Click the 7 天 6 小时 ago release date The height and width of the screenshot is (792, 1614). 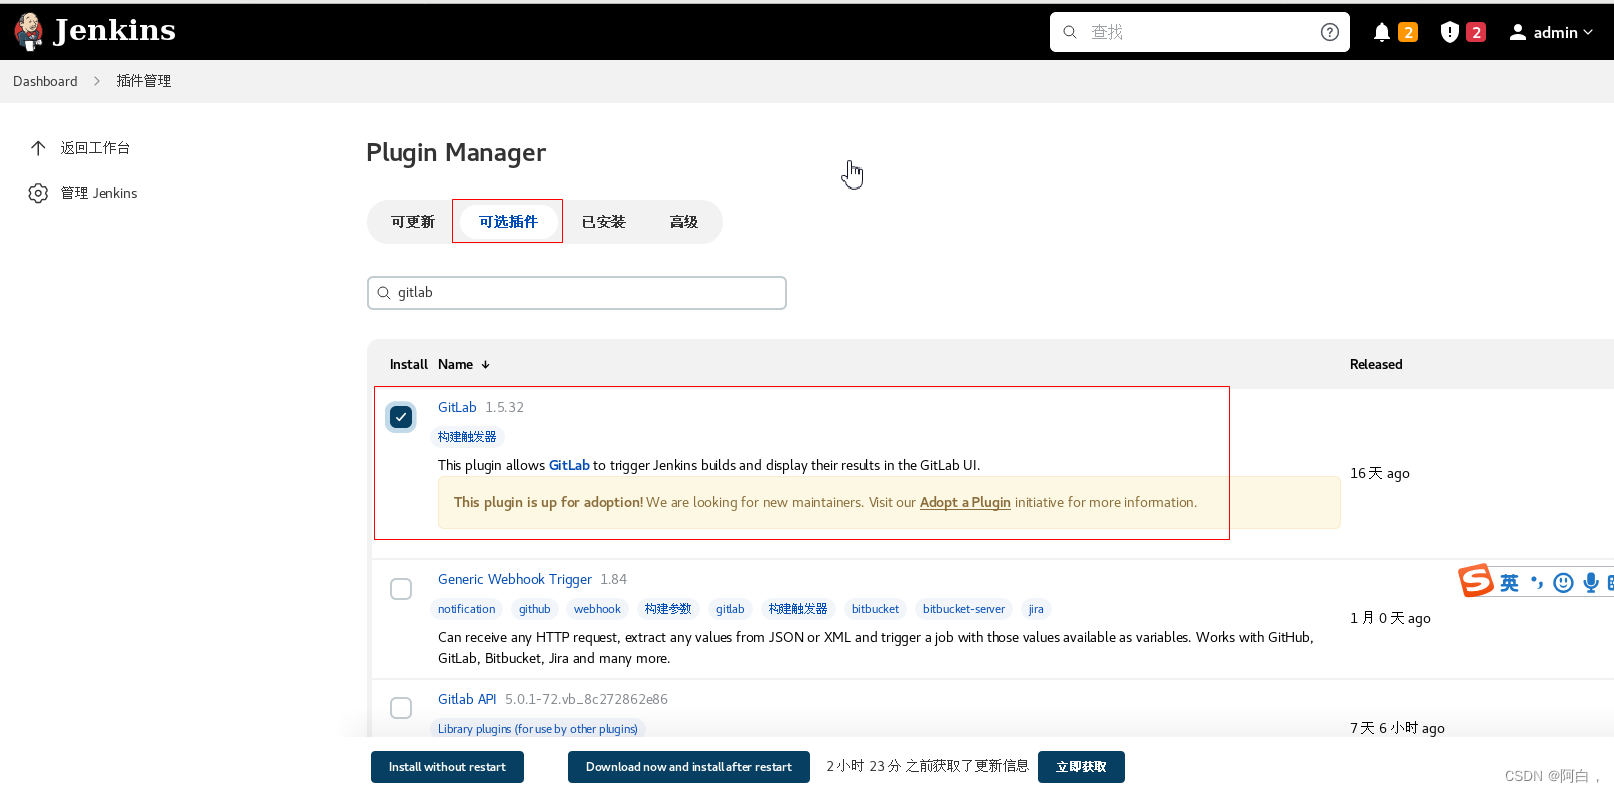click(1397, 728)
